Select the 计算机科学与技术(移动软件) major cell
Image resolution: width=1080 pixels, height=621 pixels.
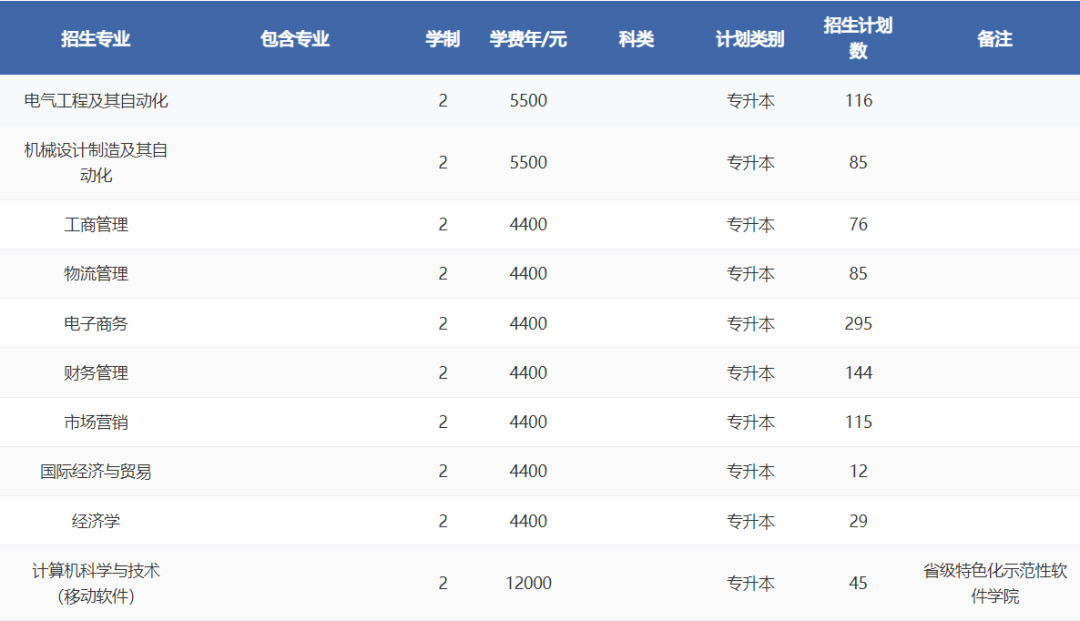[x=96, y=583]
